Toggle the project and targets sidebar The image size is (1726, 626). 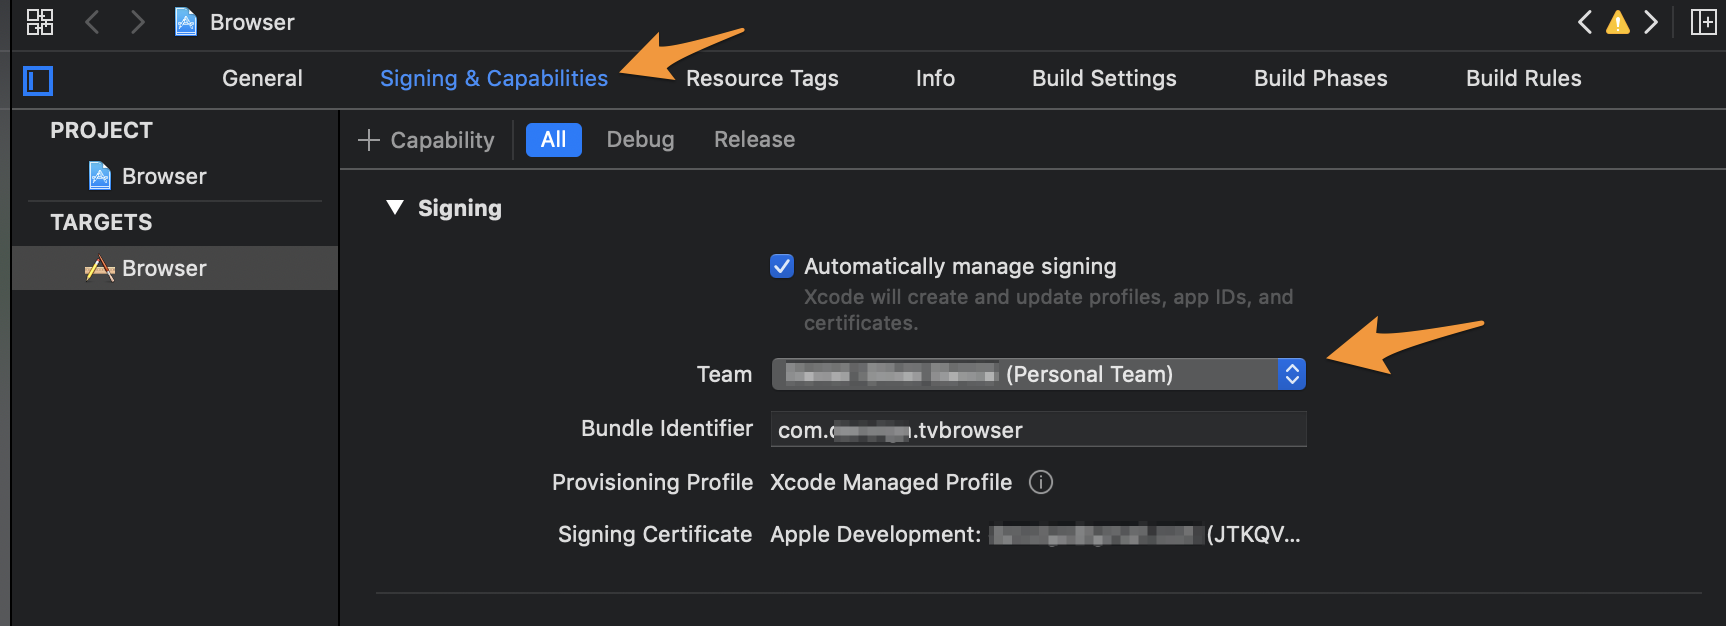pos(38,80)
